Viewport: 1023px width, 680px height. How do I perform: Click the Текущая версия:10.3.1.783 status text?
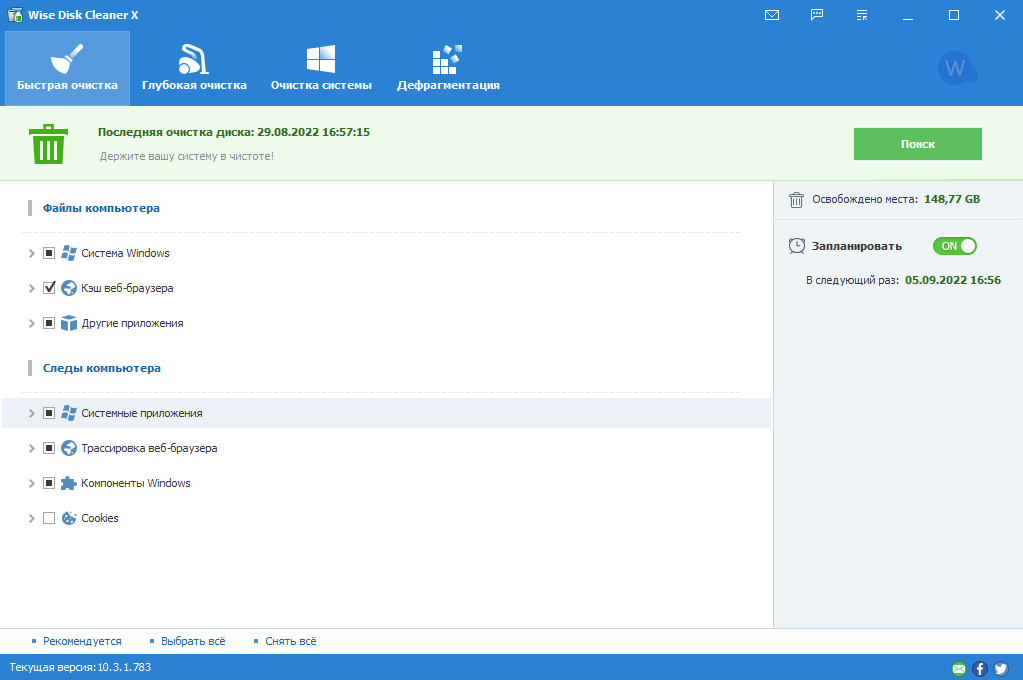(80, 667)
